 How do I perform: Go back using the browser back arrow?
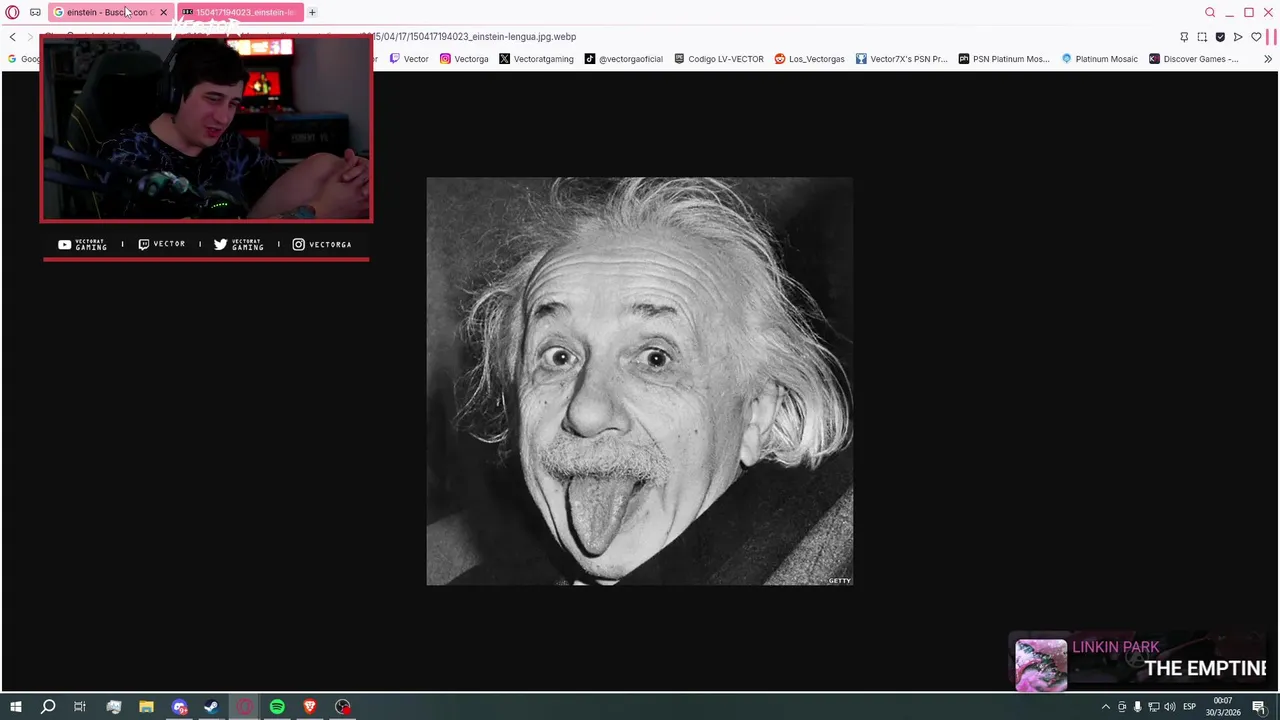12,37
